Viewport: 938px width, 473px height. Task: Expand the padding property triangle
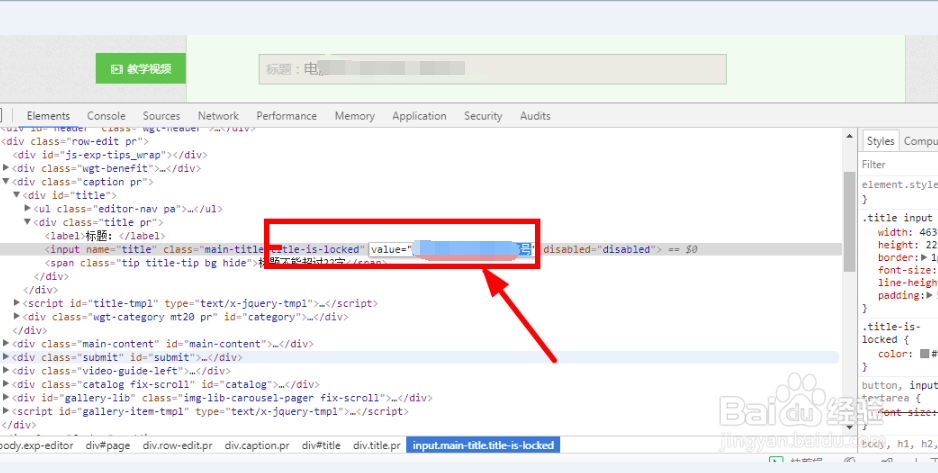930,295
